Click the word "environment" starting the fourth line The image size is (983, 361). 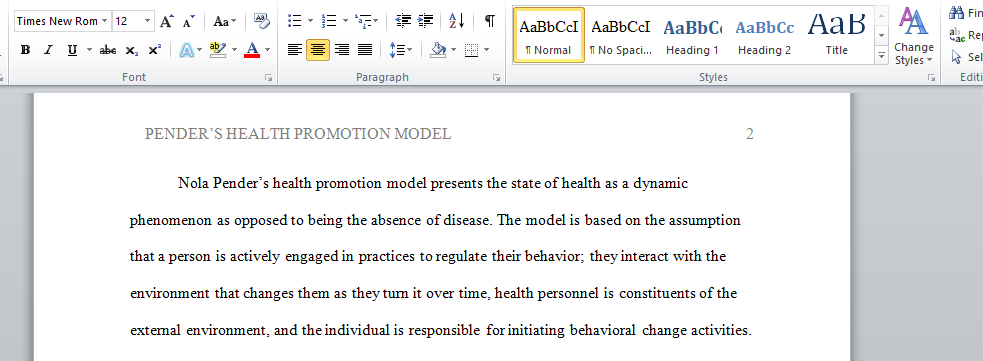(170, 293)
